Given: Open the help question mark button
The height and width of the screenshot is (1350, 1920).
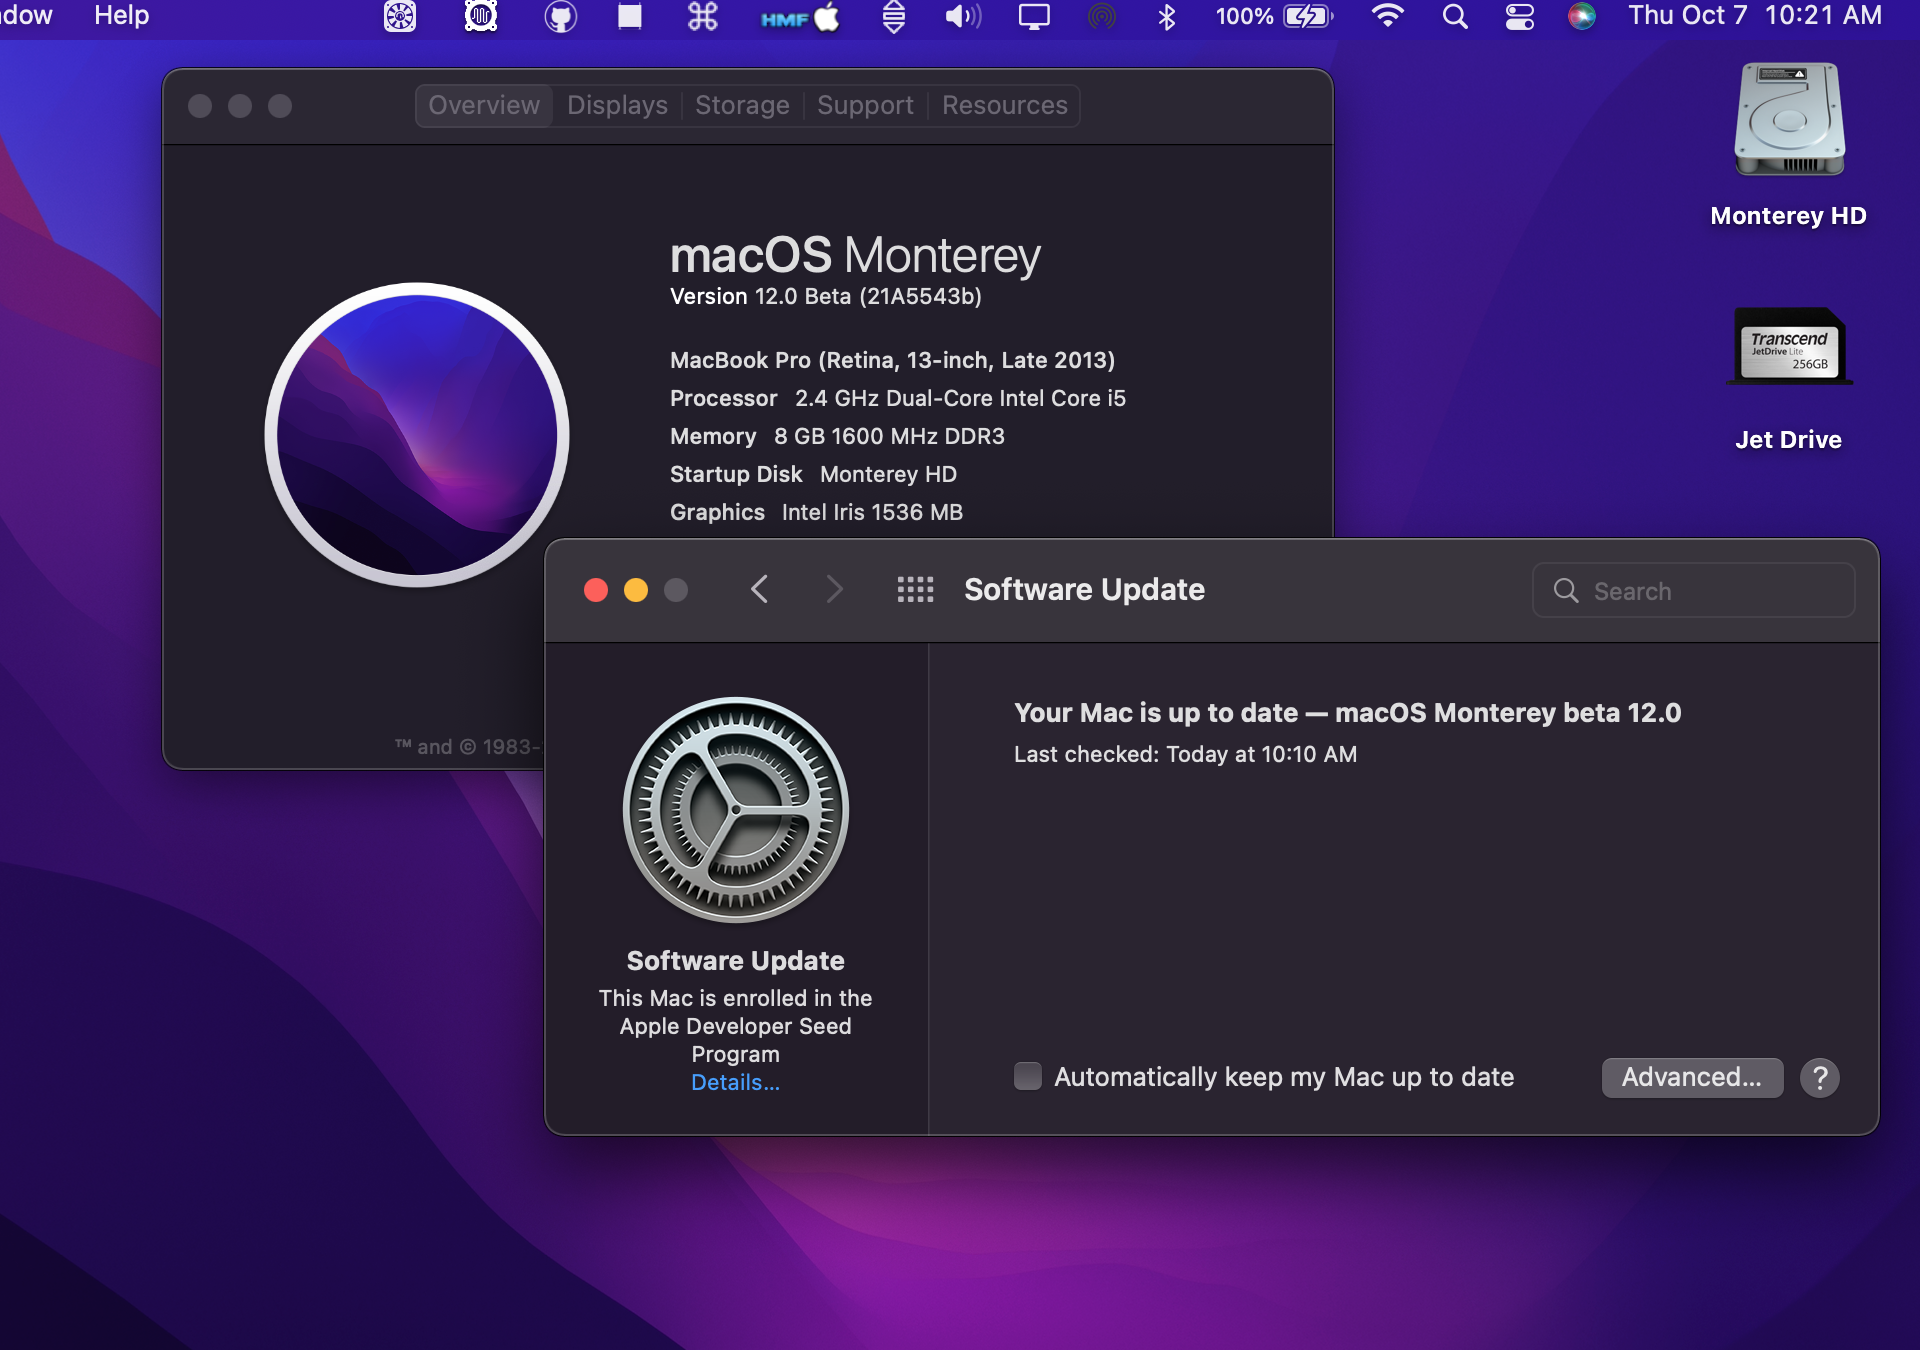Looking at the screenshot, I should click(x=1820, y=1078).
